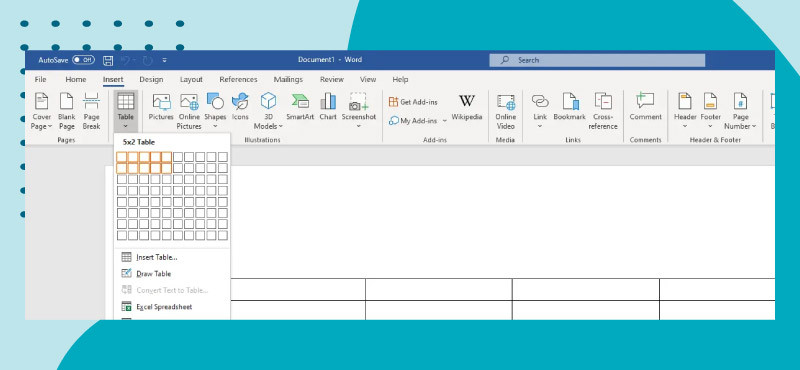800x370 pixels.
Task: Click the Save floppy disk icon
Action: [108, 60]
